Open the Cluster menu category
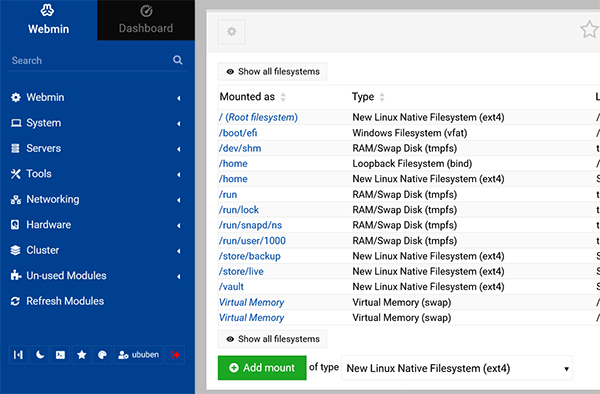This screenshot has height=394, width=600. click(97, 251)
